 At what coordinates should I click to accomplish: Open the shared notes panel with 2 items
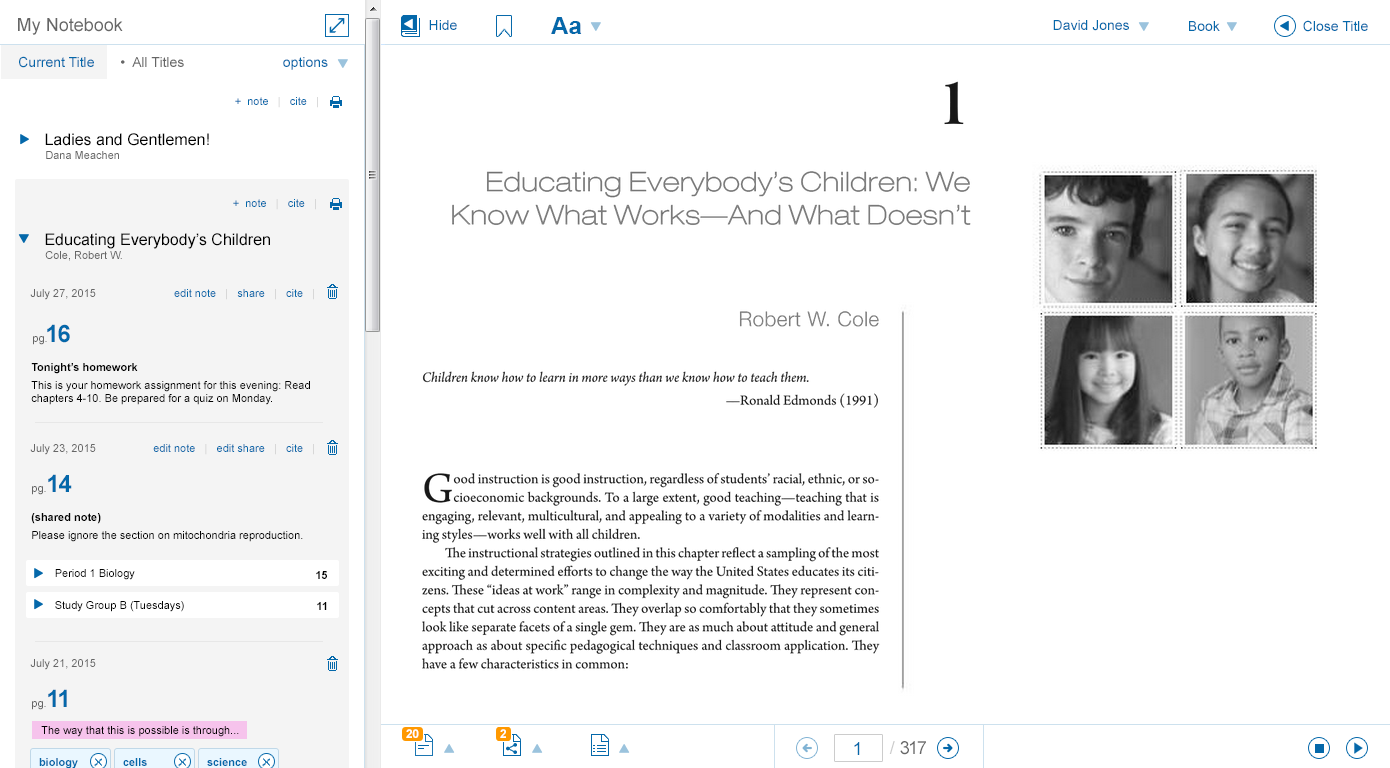[x=513, y=746]
